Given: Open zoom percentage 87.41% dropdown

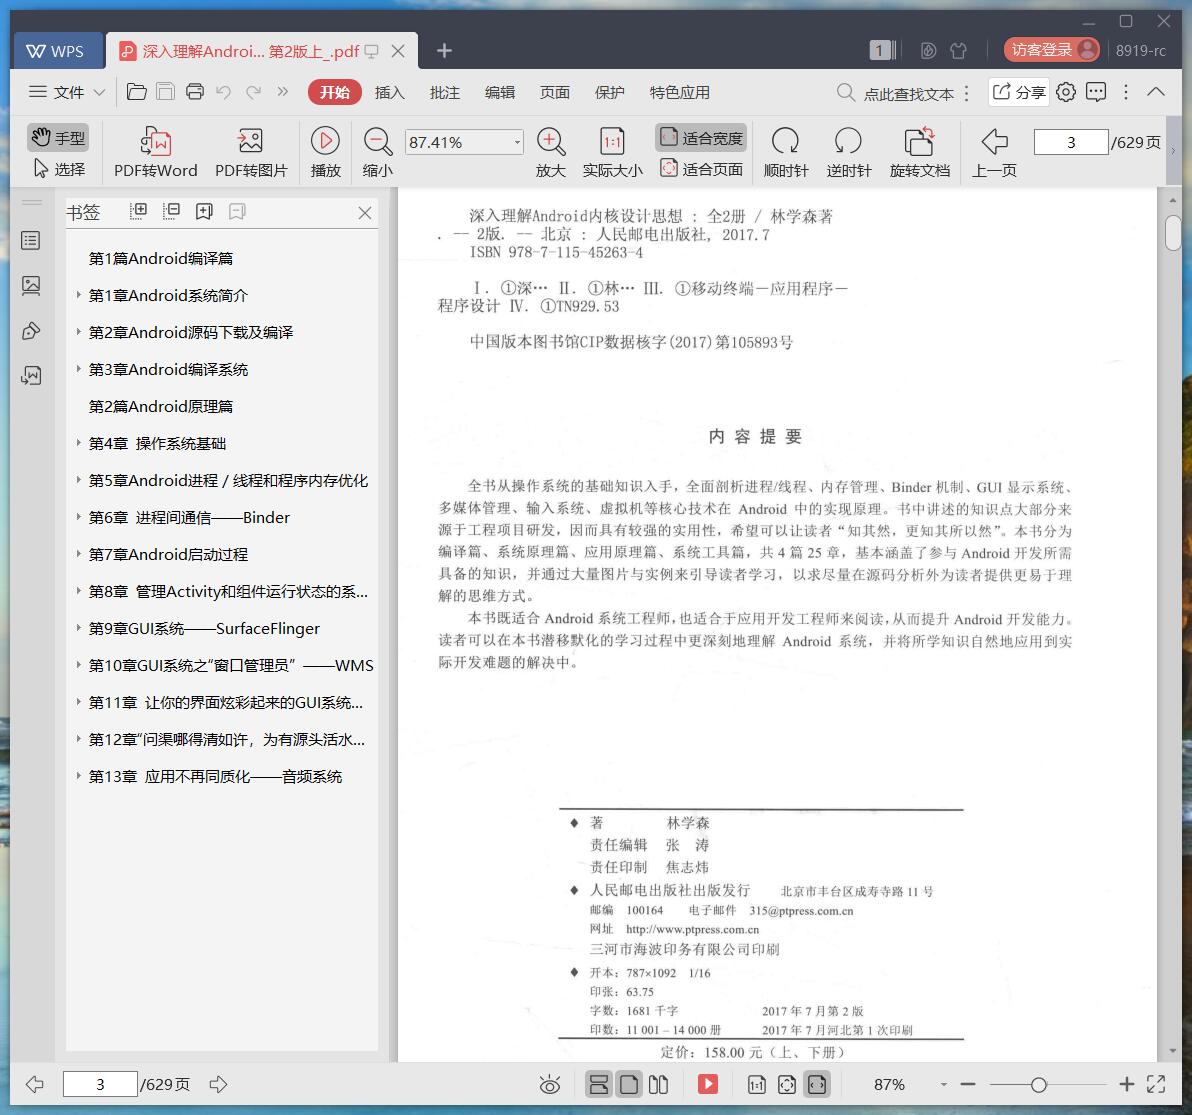Looking at the screenshot, I should (x=517, y=142).
